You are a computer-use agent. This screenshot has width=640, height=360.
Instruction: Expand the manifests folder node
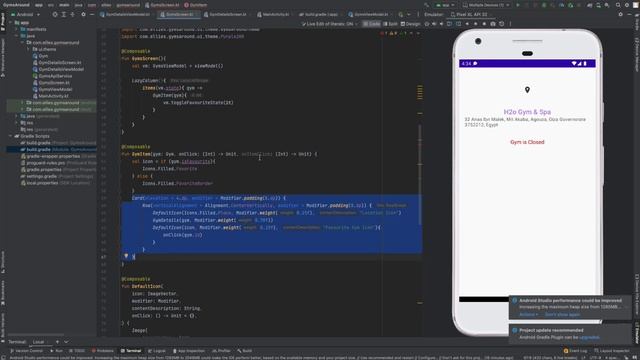pyautogui.click(x=17, y=29)
